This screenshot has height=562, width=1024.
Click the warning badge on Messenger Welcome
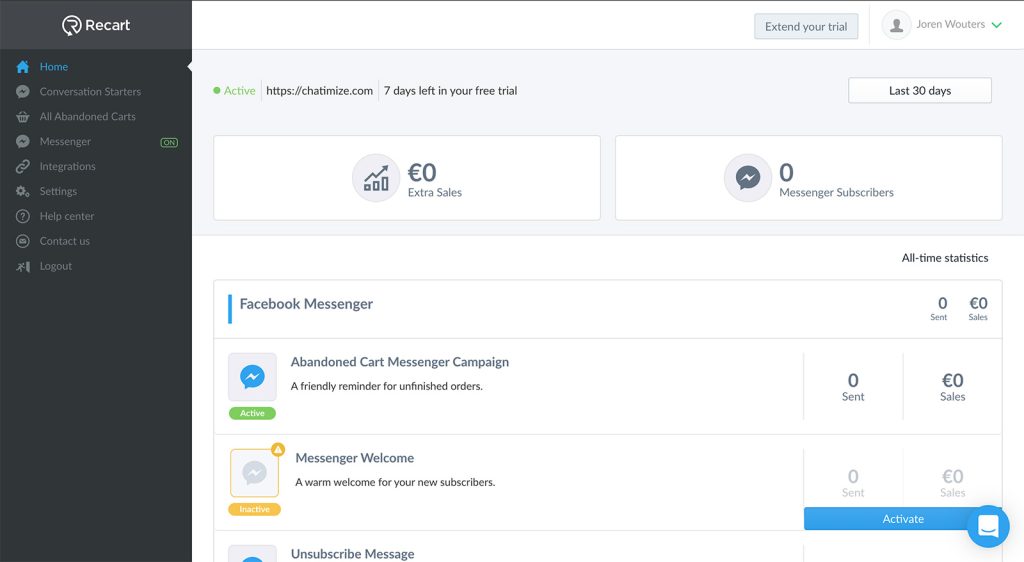[278, 449]
